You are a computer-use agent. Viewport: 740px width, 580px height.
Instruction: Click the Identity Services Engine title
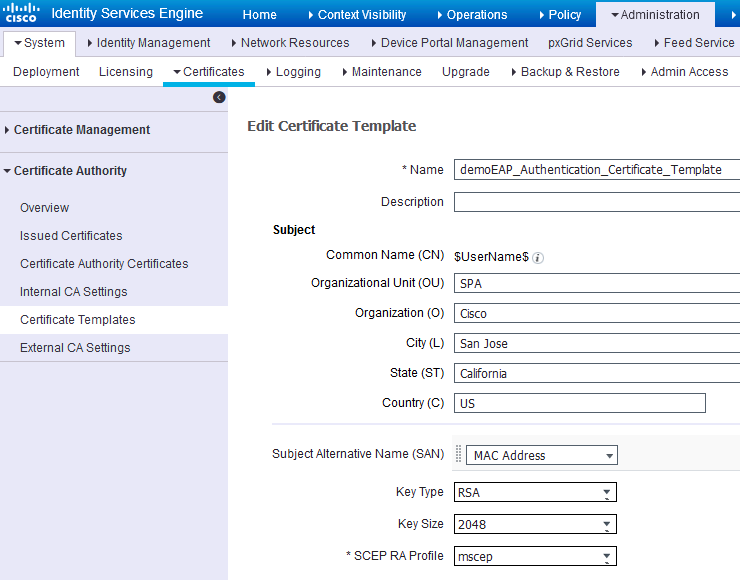127,13
